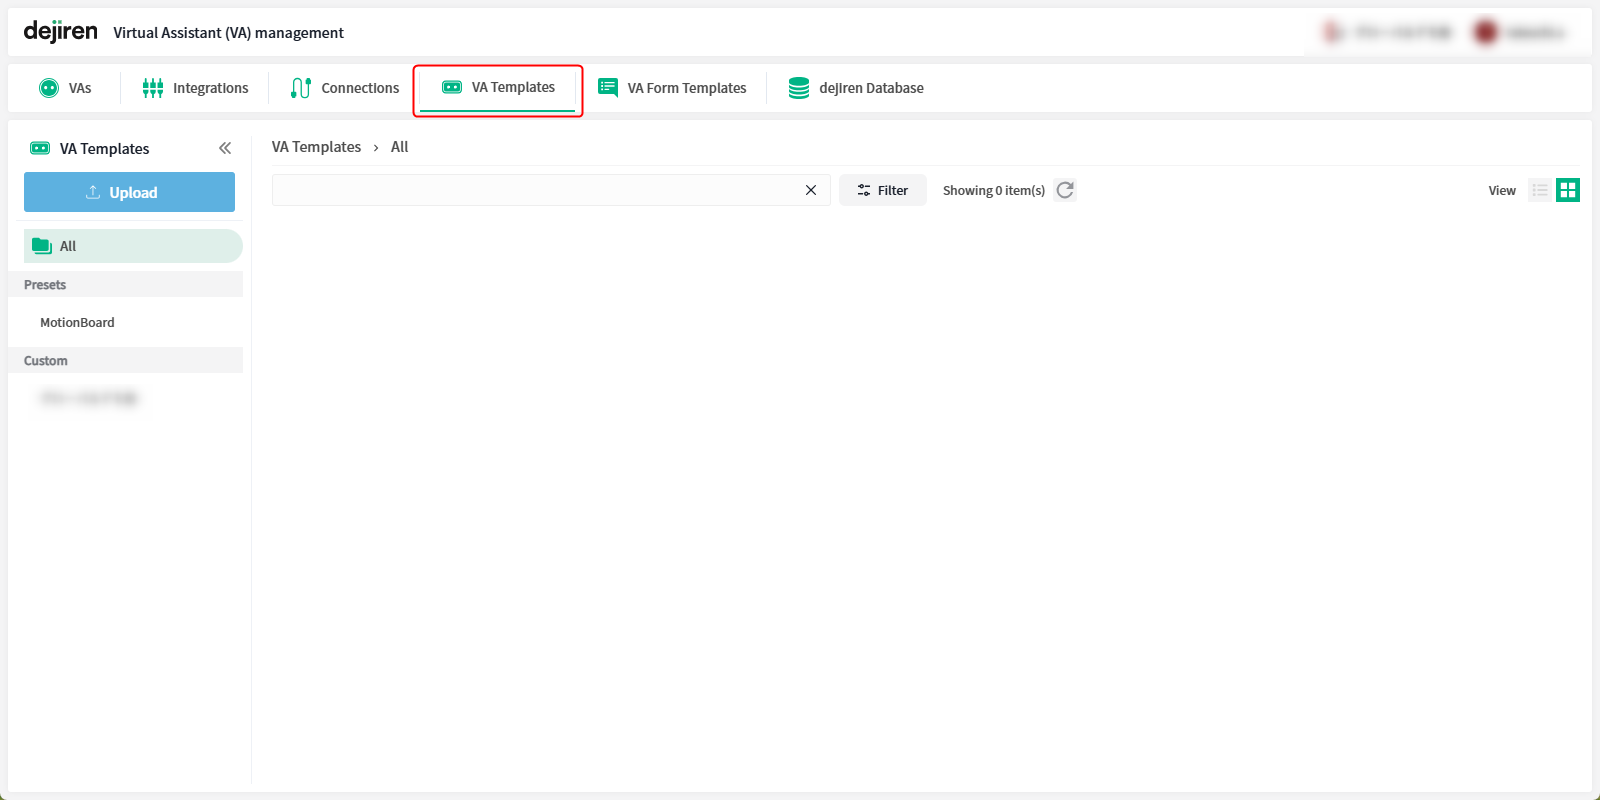This screenshot has width=1600, height=800.
Task: Click the dejiren logo
Action: [60, 32]
